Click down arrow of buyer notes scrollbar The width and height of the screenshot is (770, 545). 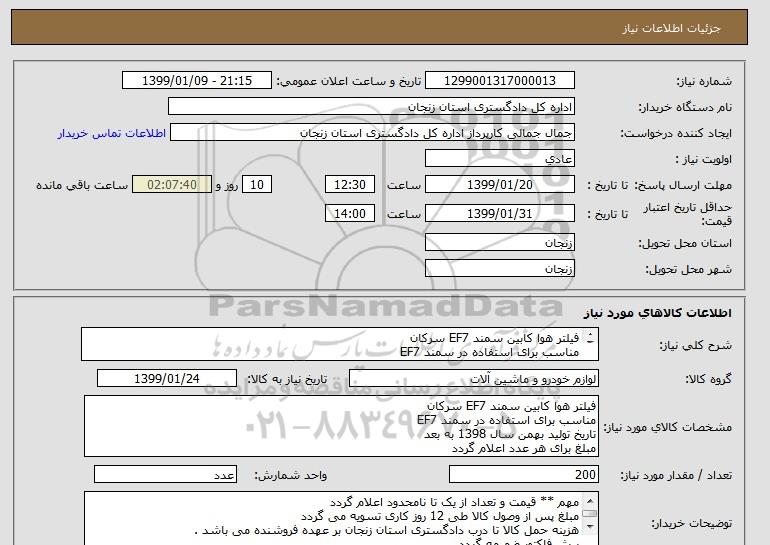[x=590, y=527]
